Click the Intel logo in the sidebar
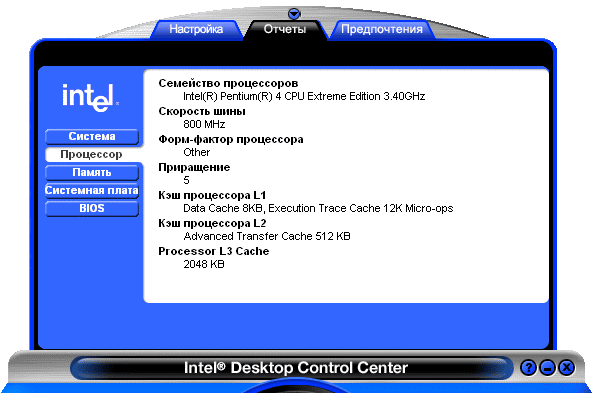The height and width of the screenshot is (393, 593). click(91, 98)
